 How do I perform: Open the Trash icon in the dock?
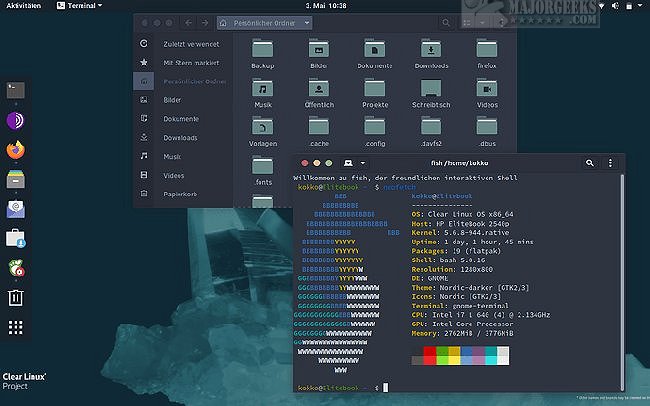(16, 297)
